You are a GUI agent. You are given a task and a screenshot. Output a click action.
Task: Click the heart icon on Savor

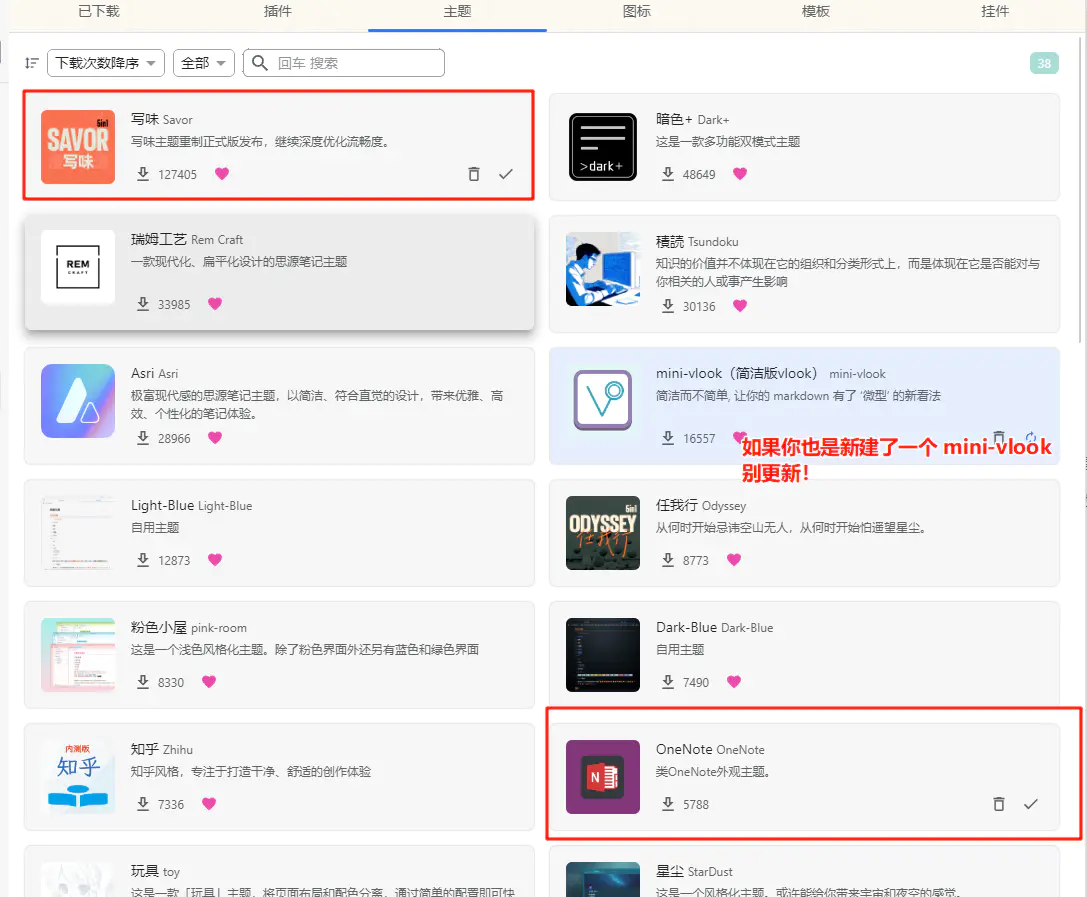click(x=222, y=174)
